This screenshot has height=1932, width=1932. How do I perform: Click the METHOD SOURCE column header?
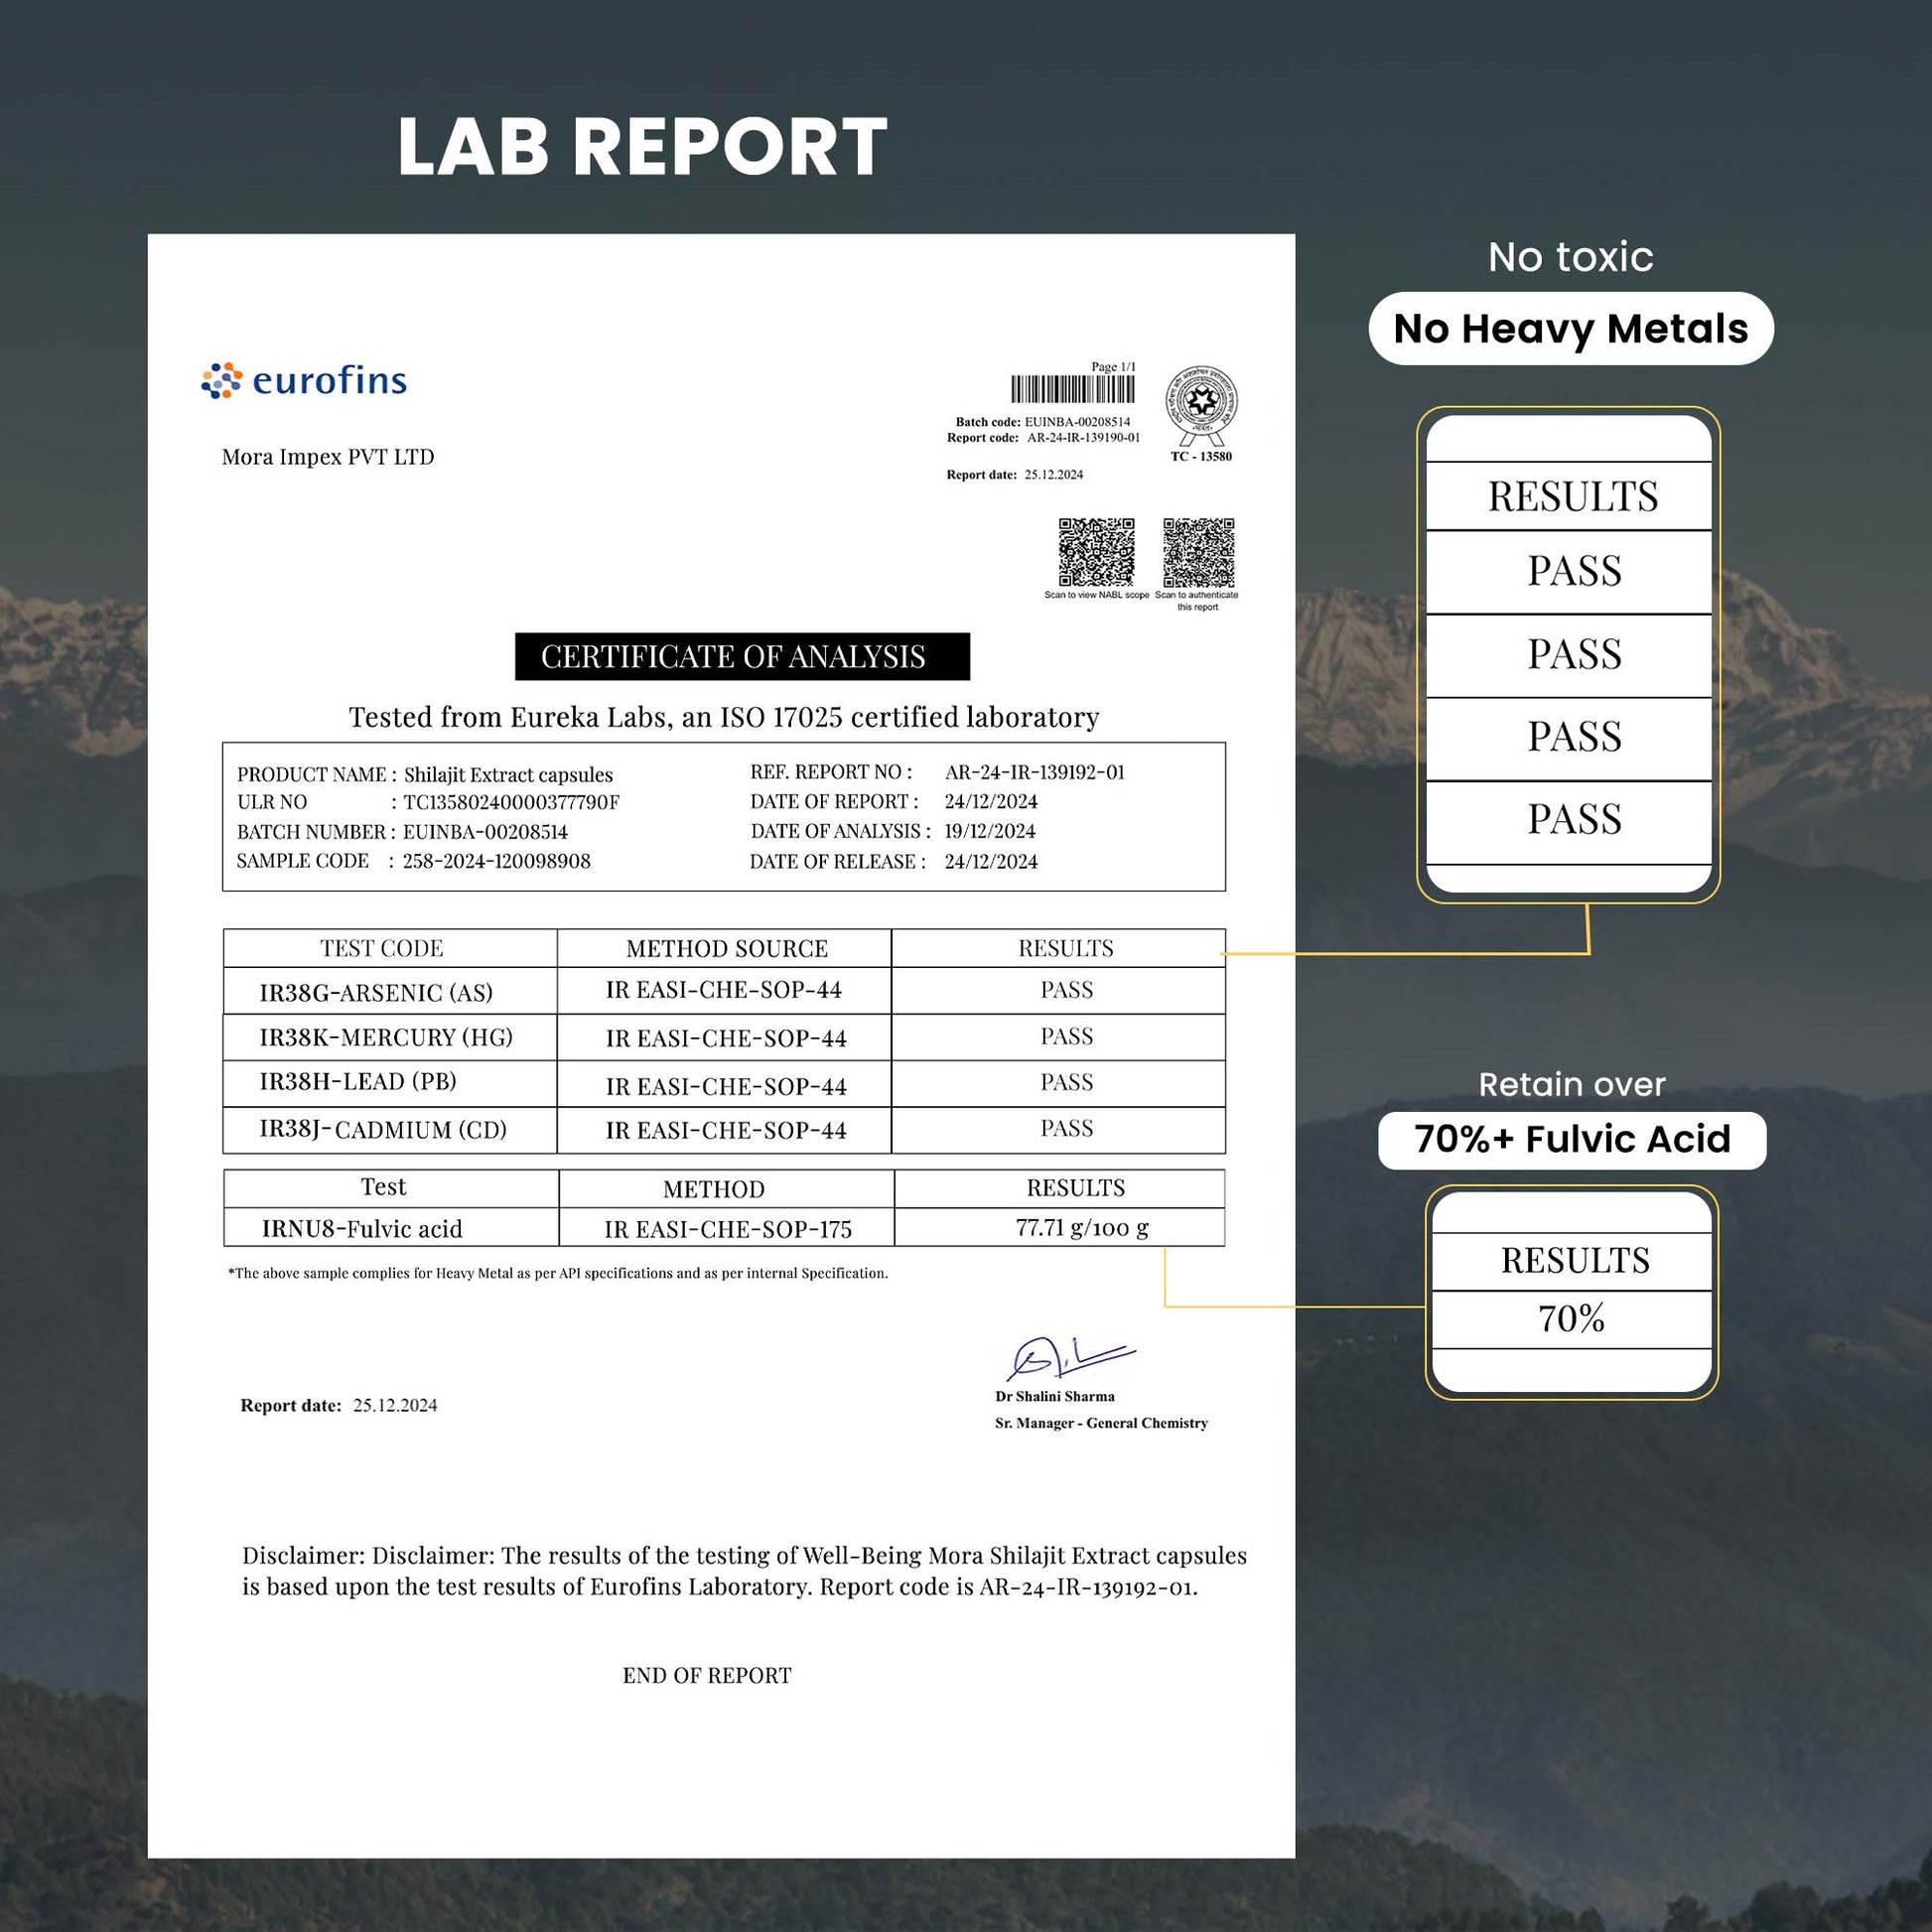pos(727,948)
